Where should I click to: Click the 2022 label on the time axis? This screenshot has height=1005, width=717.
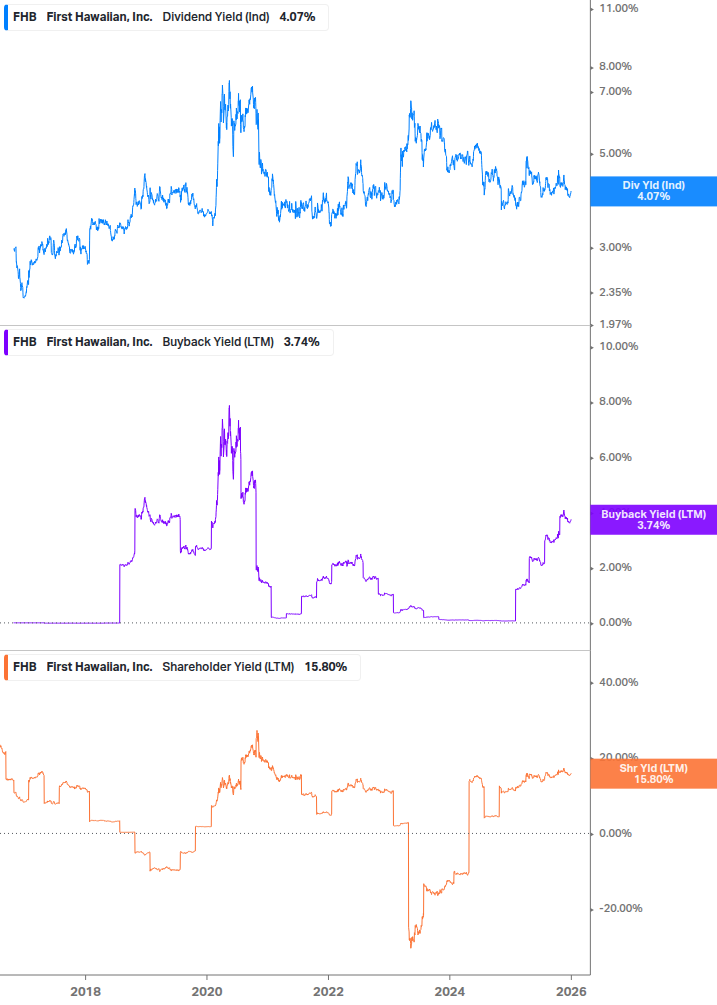[x=328, y=992]
